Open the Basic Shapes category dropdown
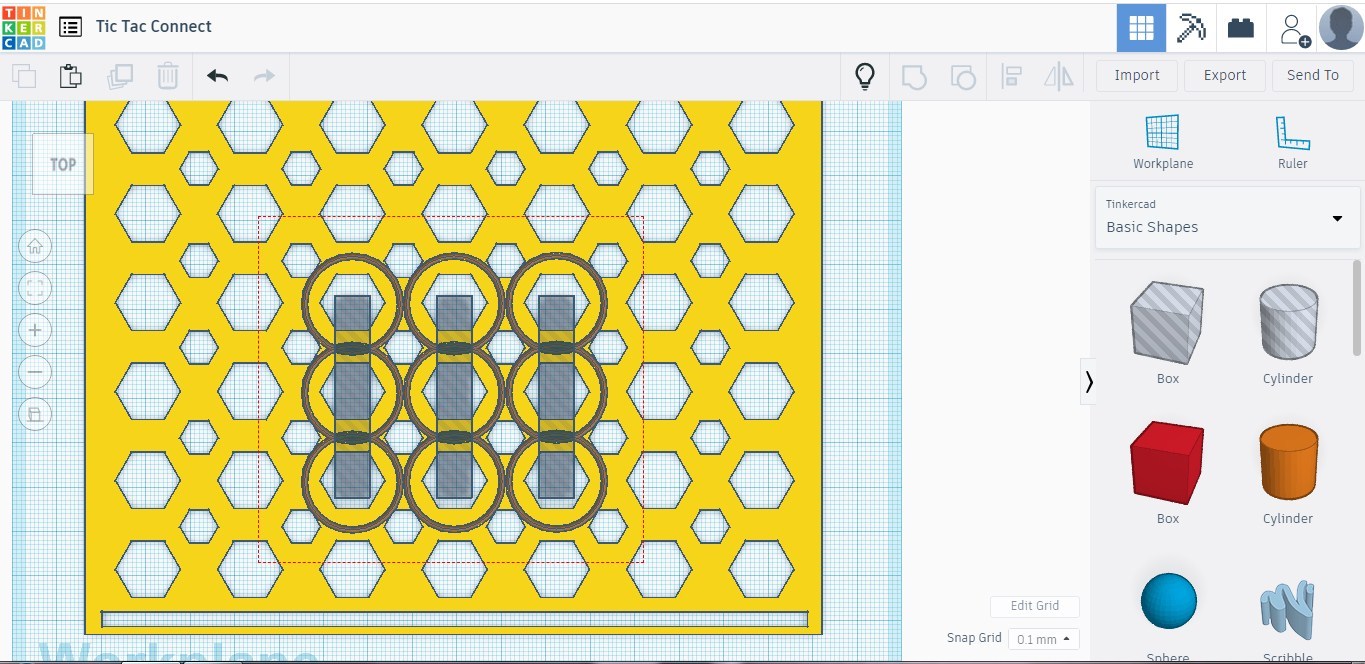The image size is (1365, 664). point(1227,217)
